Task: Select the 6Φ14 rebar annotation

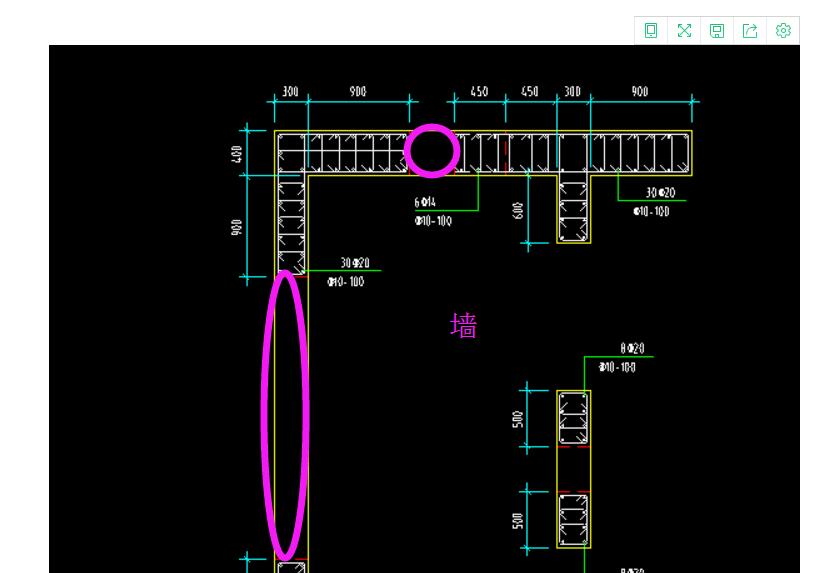Action: [x=425, y=202]
